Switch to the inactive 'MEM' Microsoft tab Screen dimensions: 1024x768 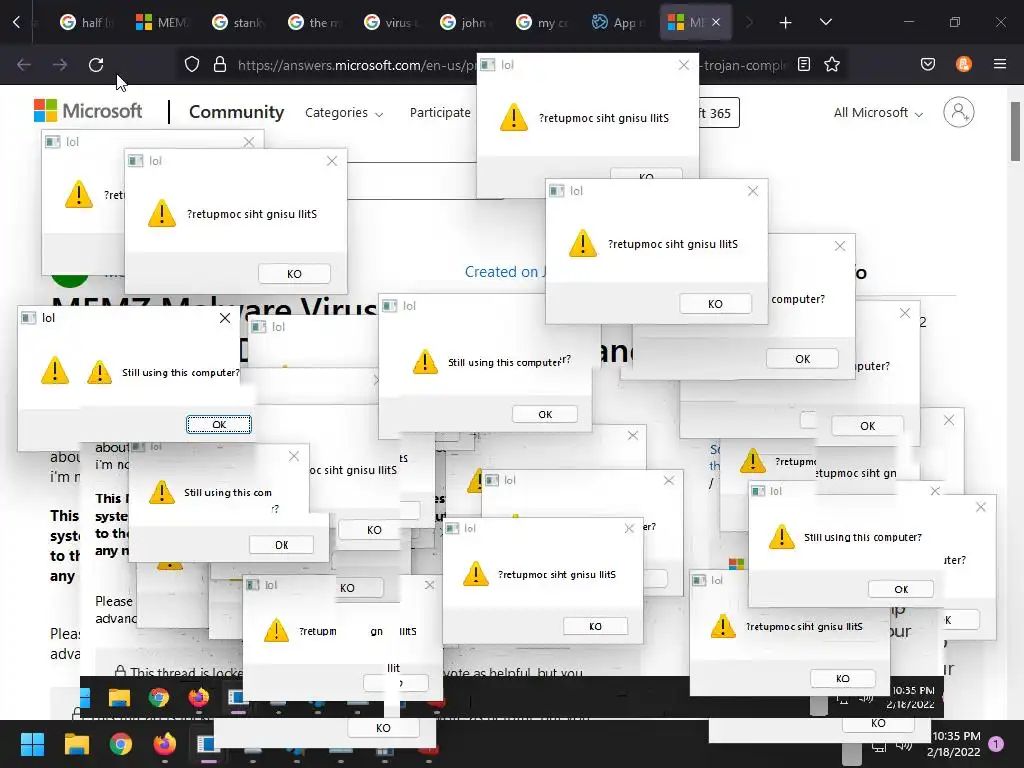(x=162, y=22)
